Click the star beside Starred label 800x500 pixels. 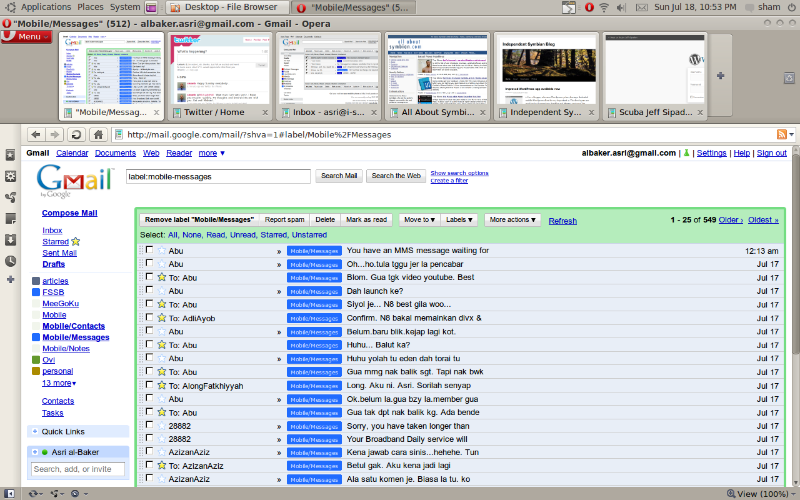click(76, 241)
